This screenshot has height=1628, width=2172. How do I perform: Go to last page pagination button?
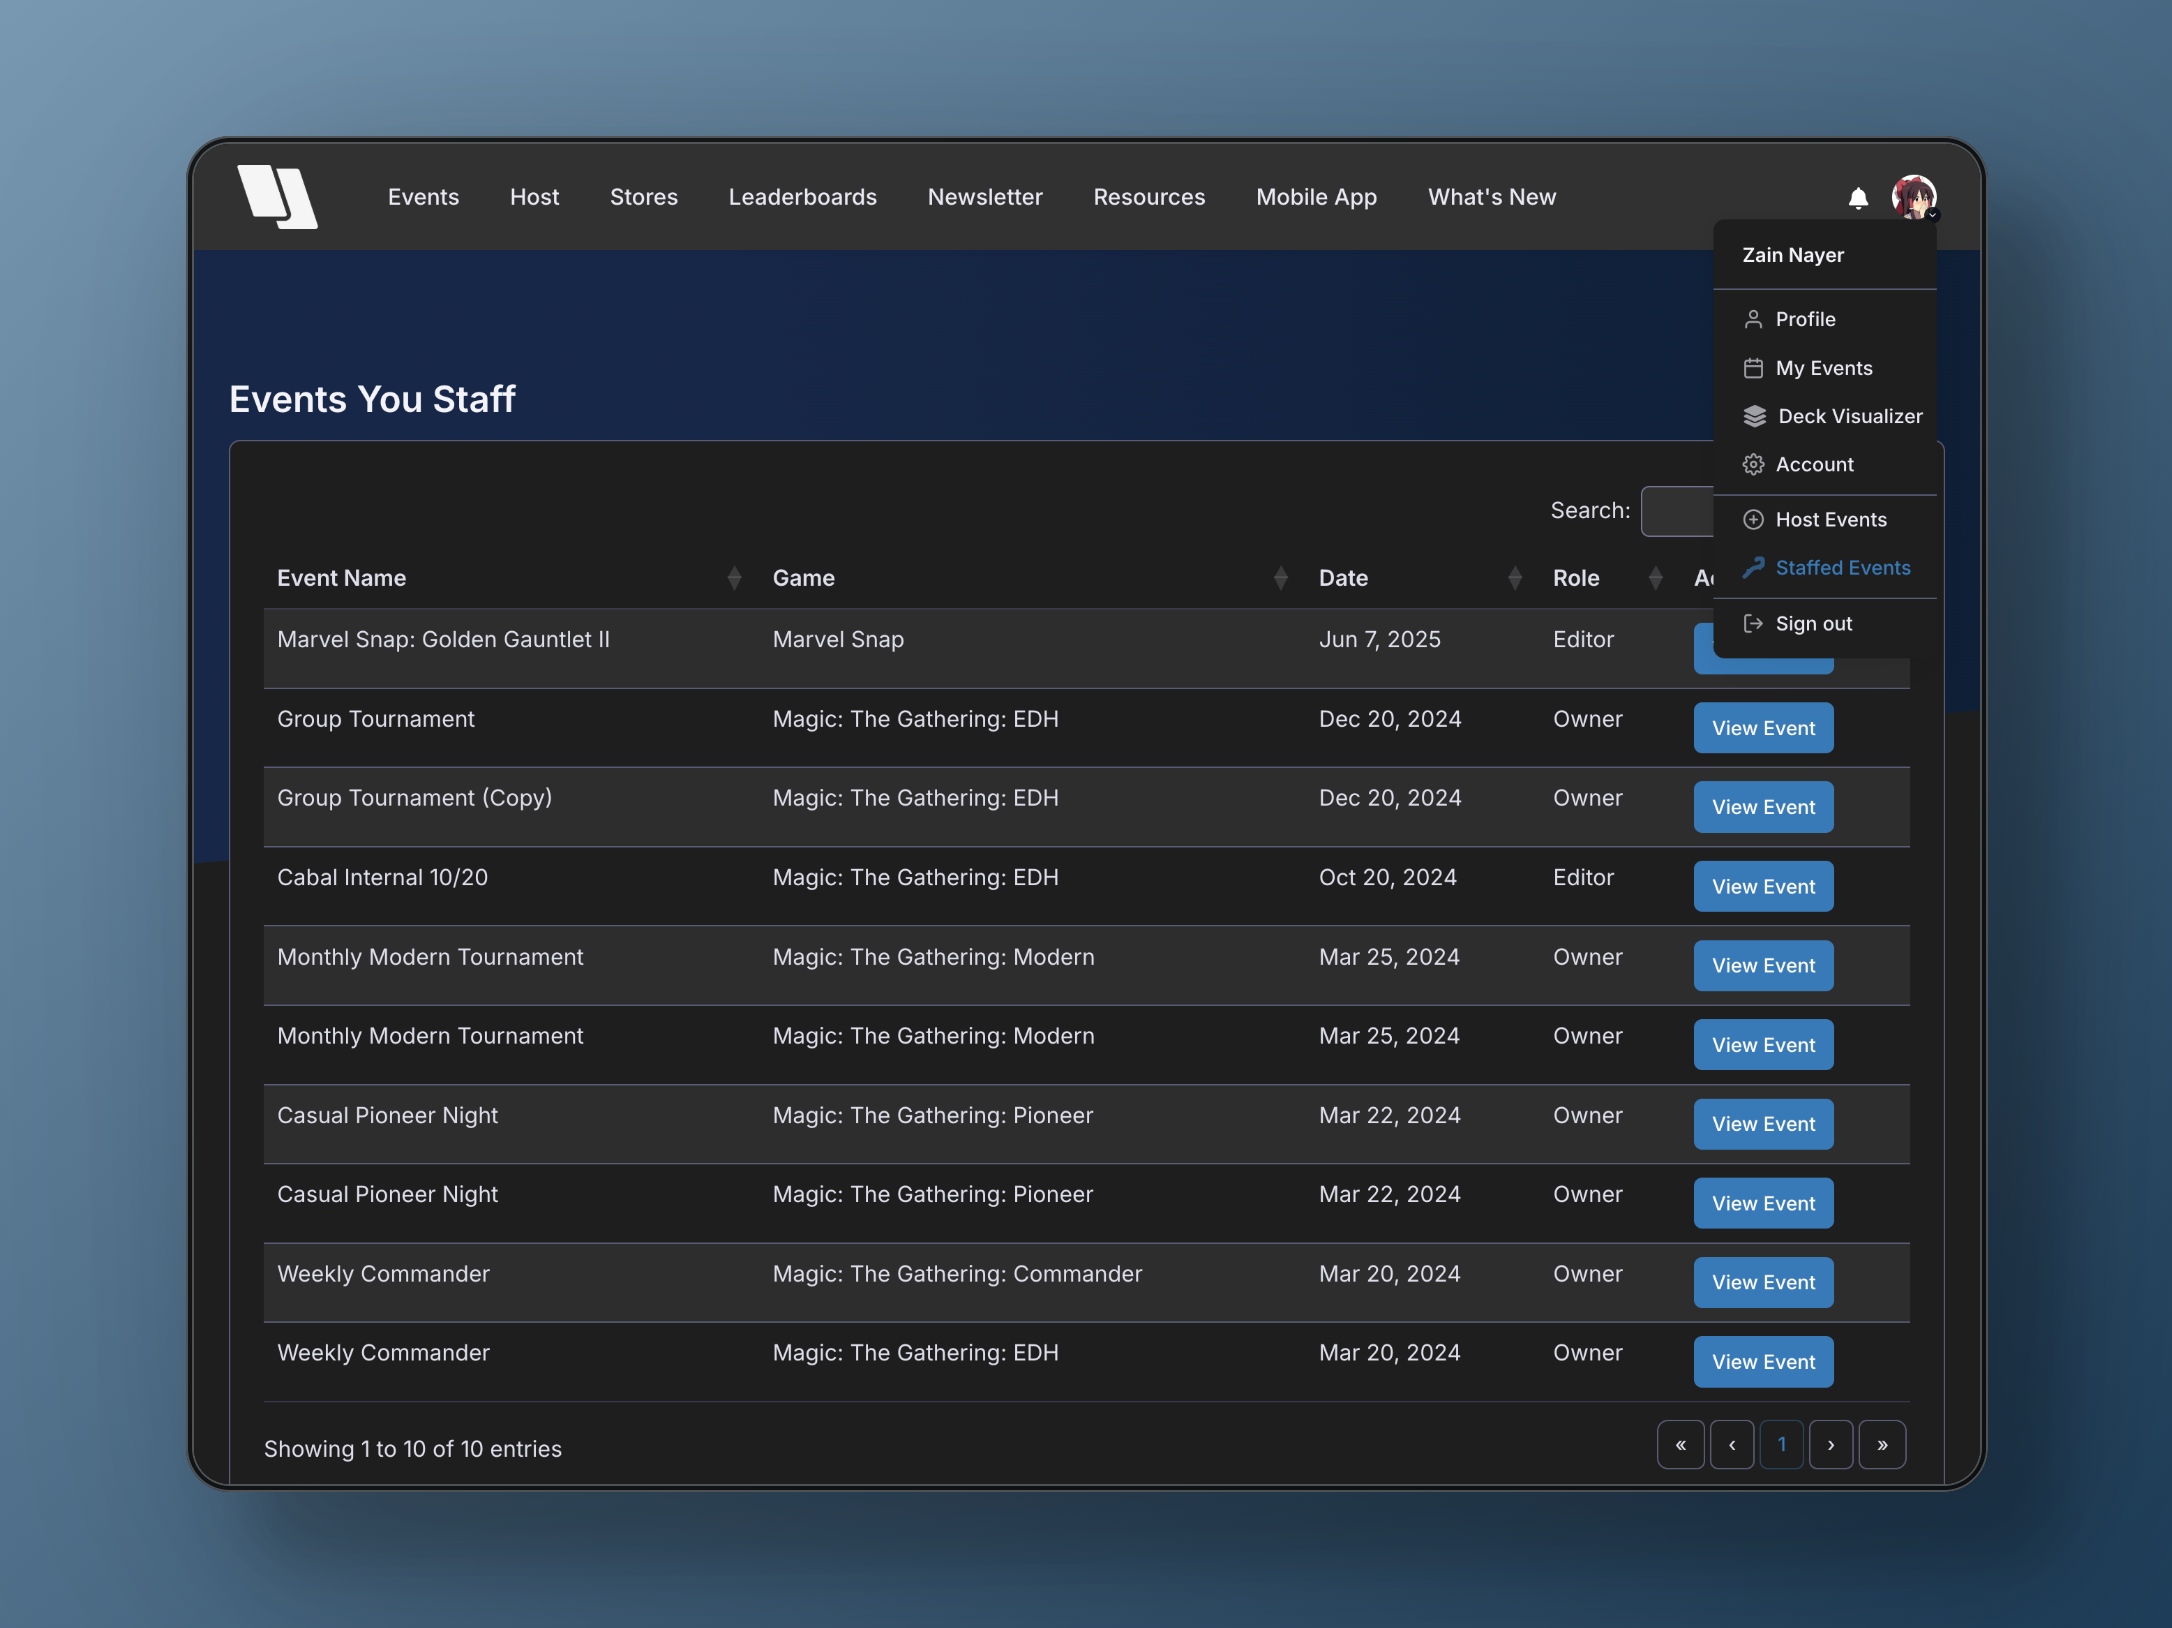1881,1445
